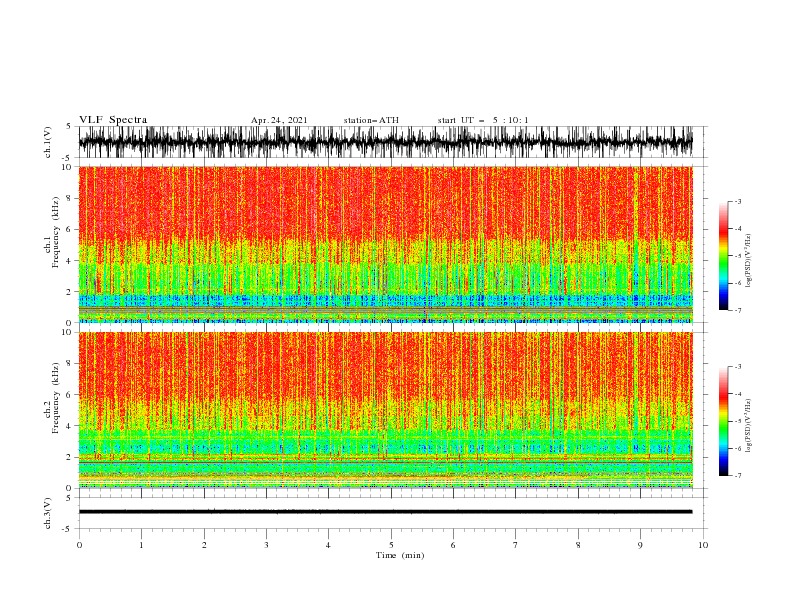
Task: Click the ch.3 flat waveform trace
Action: coord(385,512)
